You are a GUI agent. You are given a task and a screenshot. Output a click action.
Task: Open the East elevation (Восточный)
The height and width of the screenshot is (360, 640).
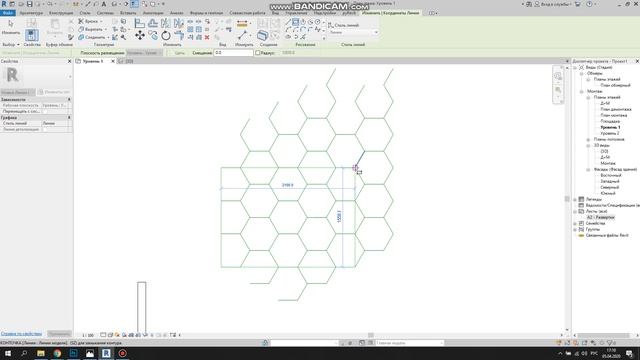(x=610, y=175)
